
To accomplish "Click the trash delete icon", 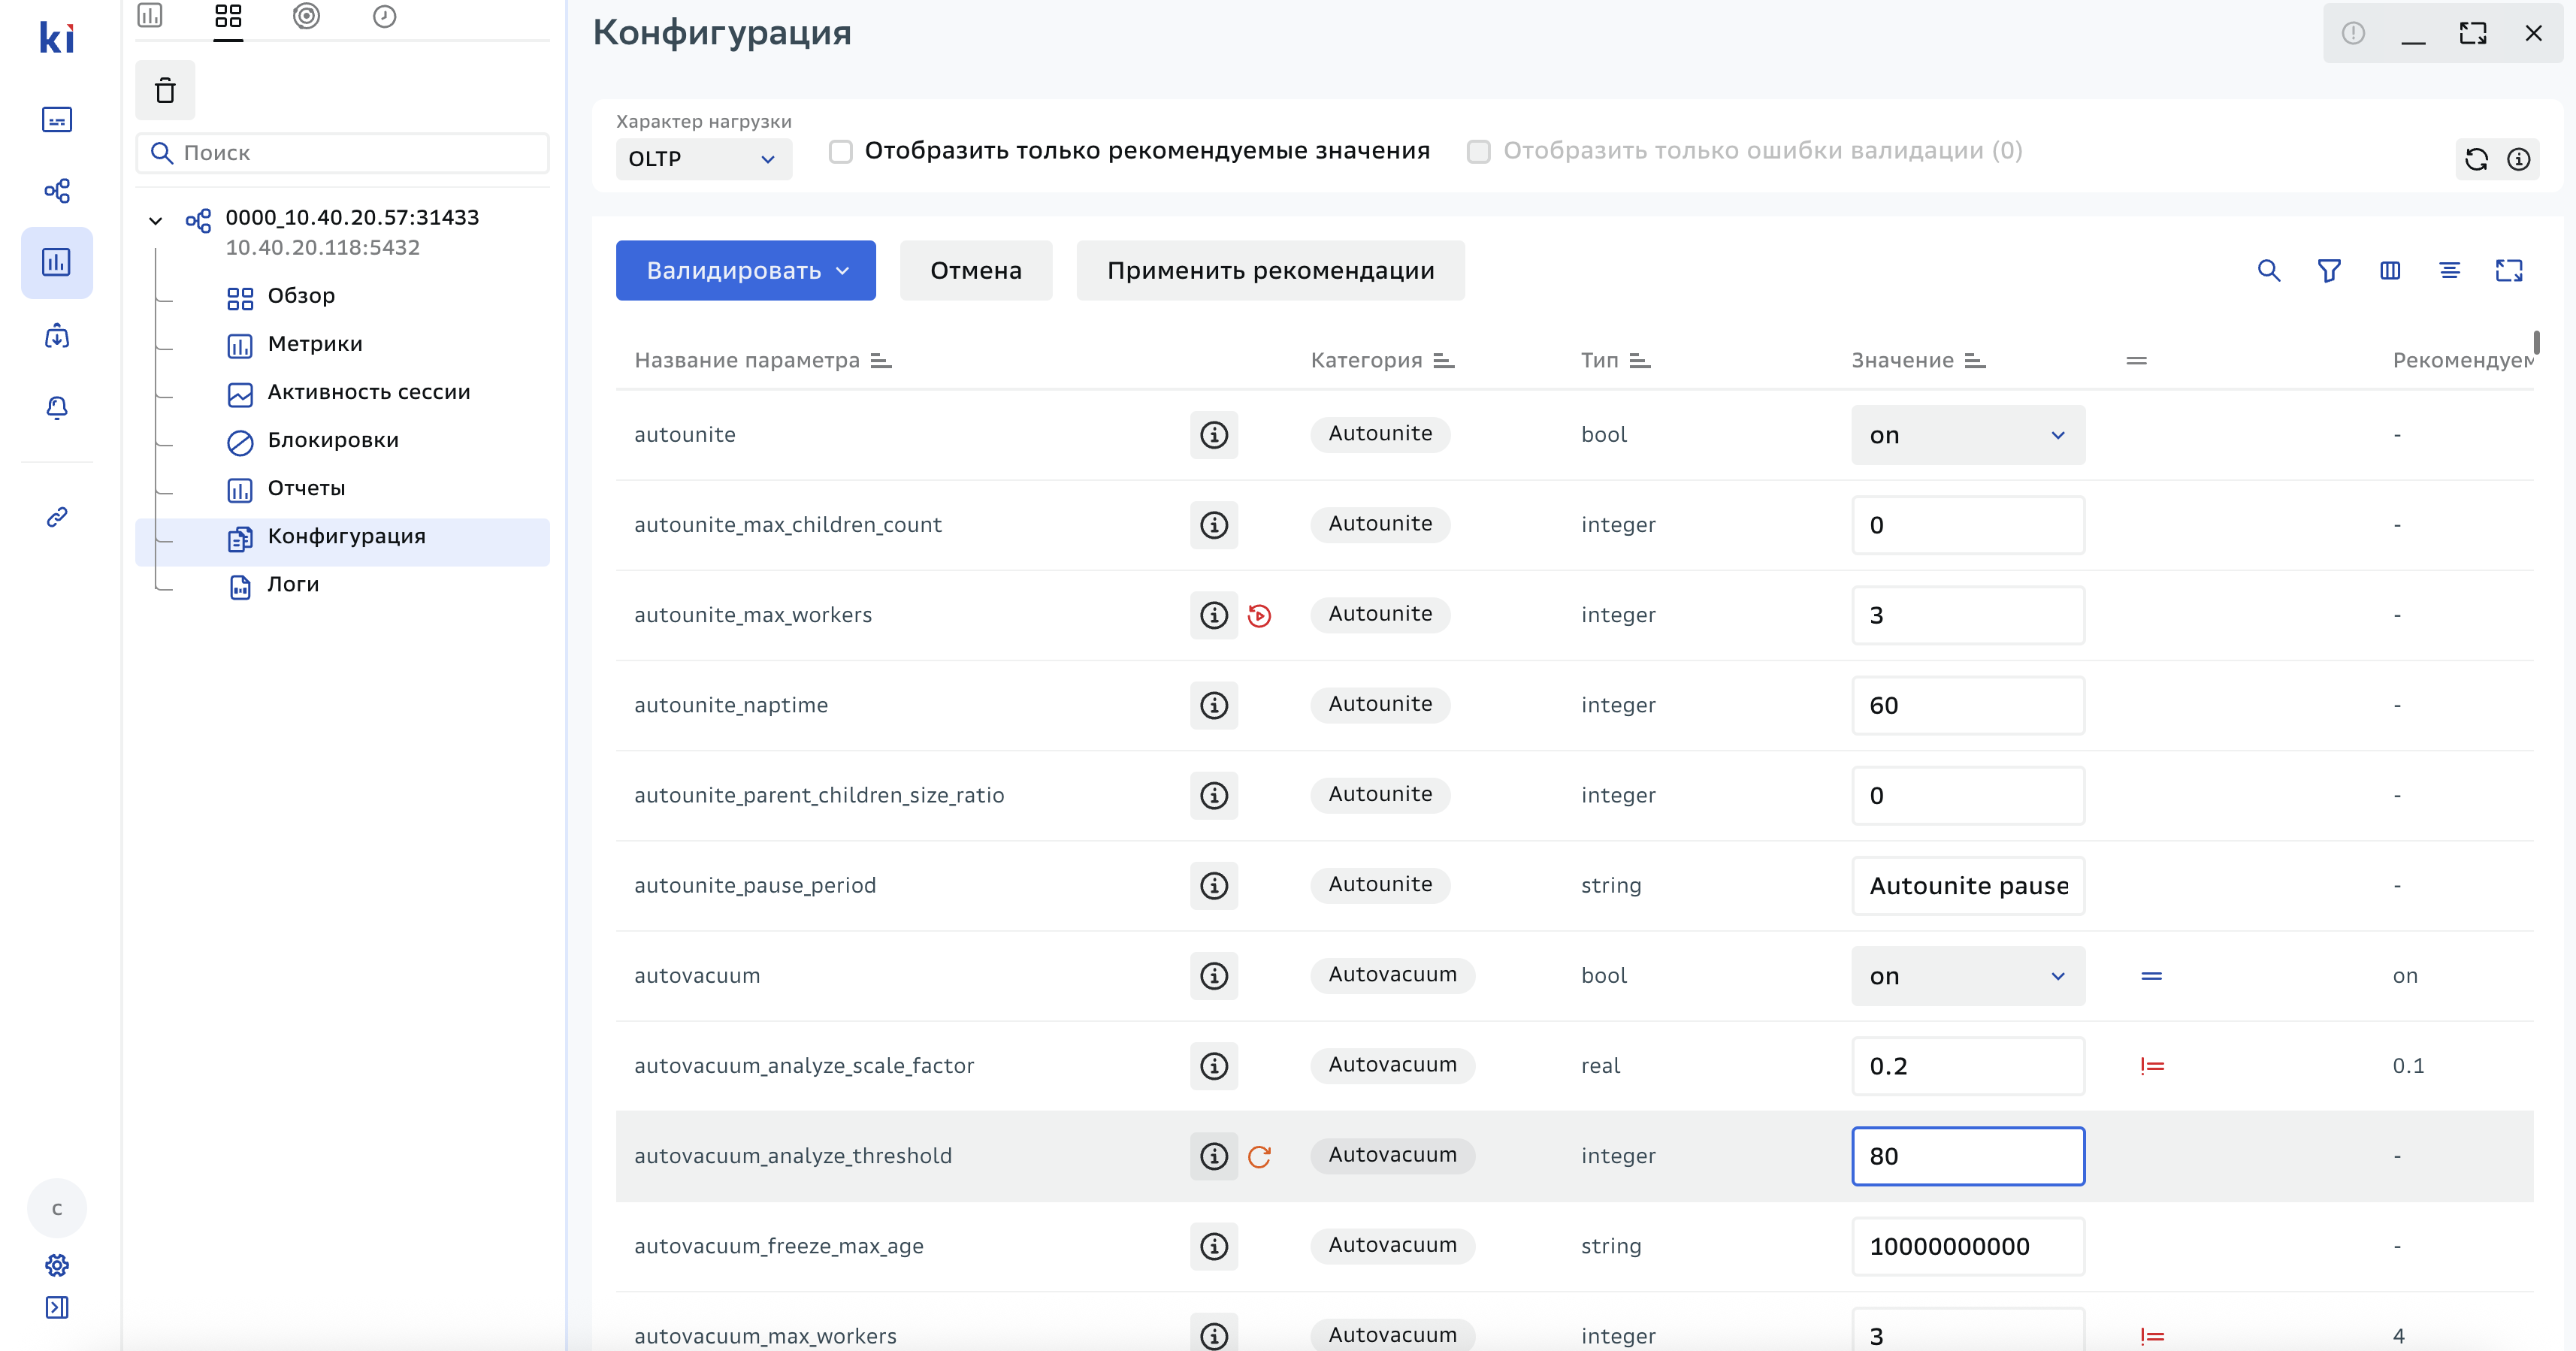I will (x=165, y=91).
